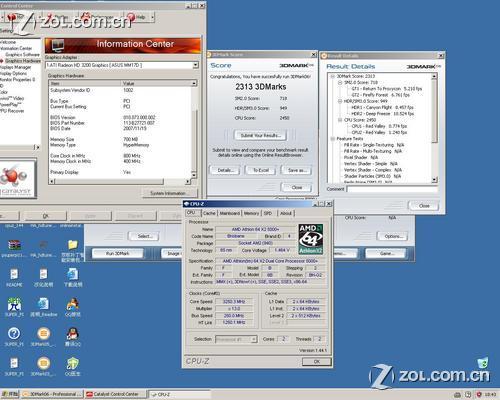500x400 pixels.
Task: Click the Run 3DMark button
Action: coord(117,254)
